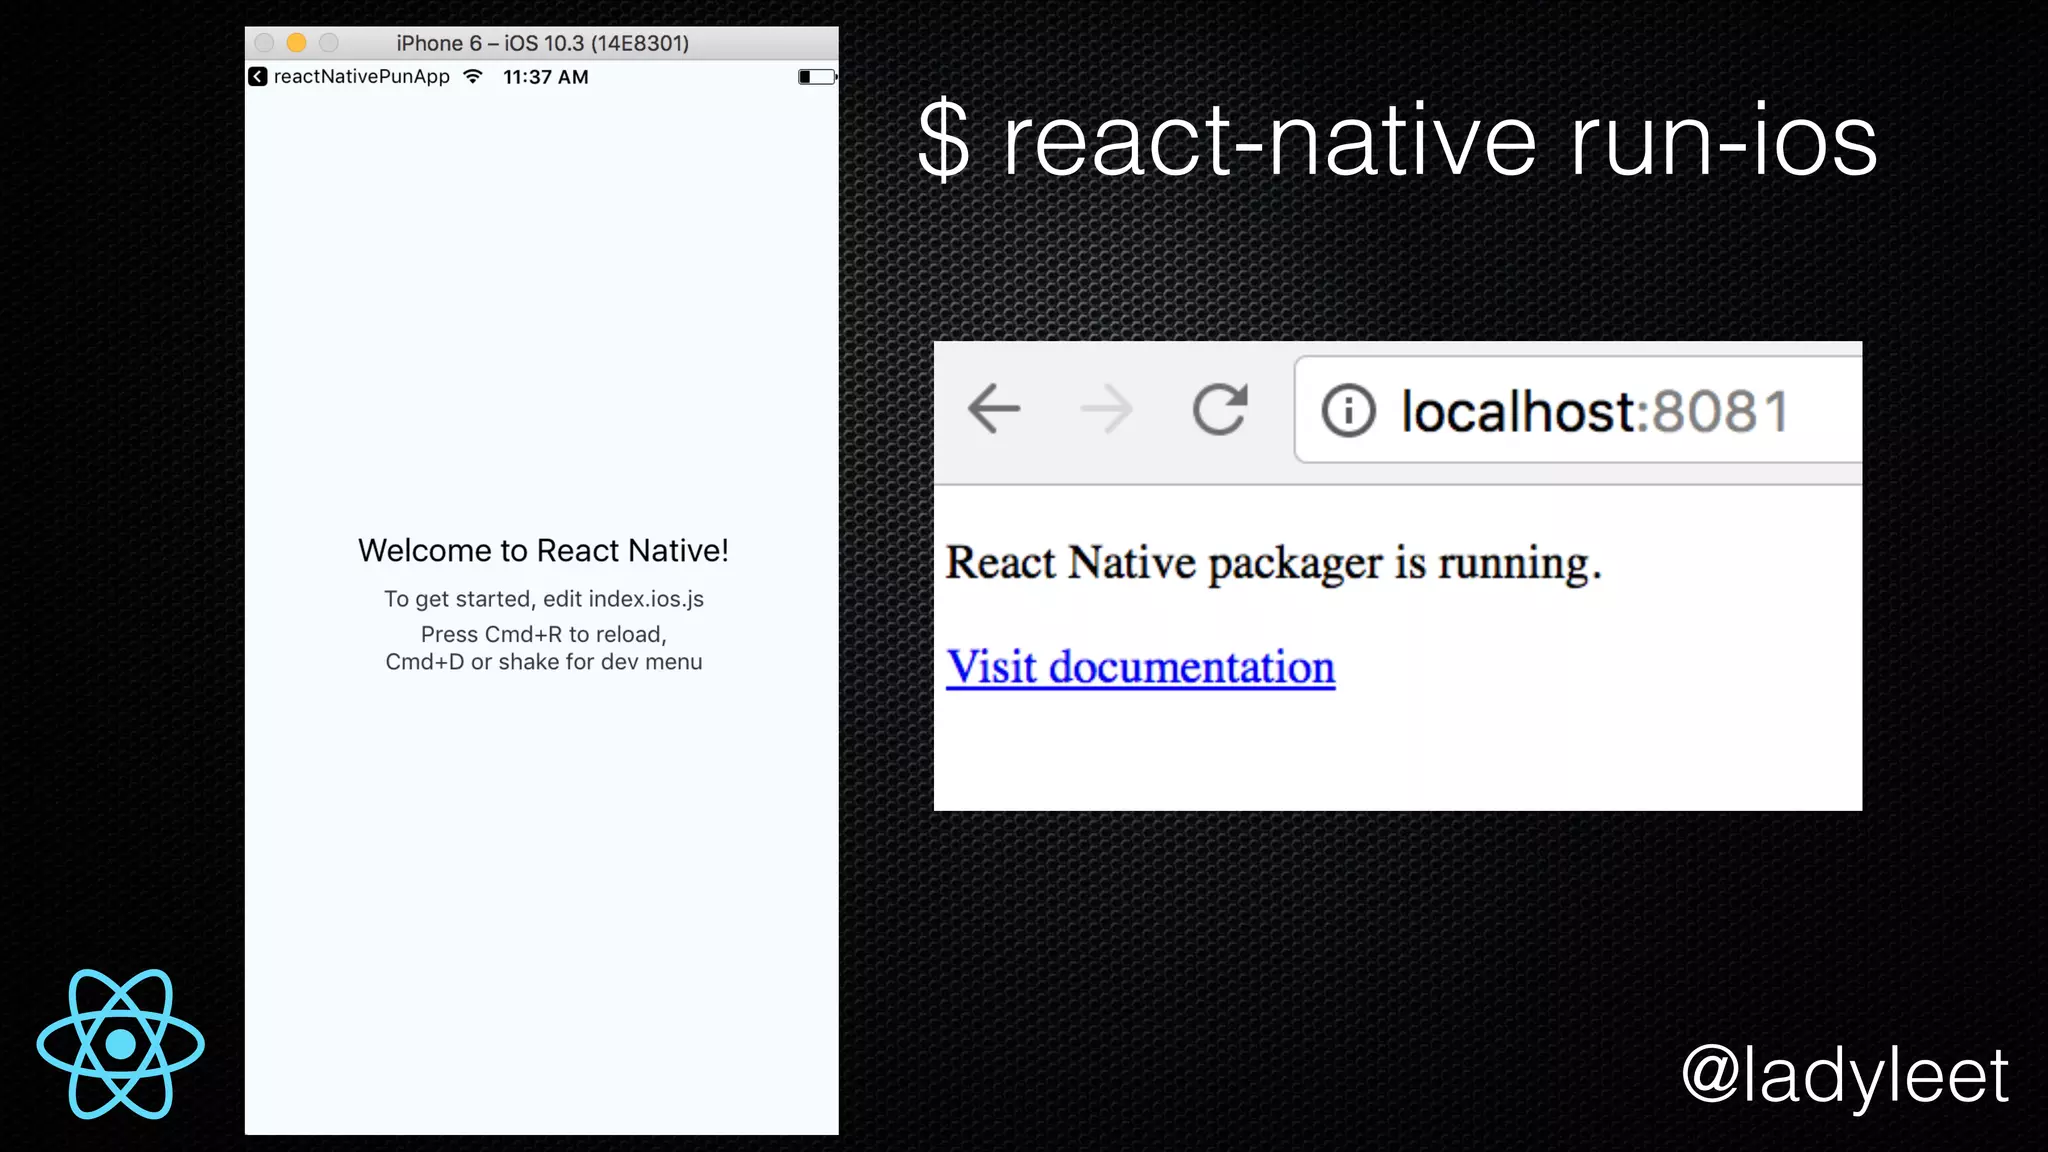Click 'React Native packager is running' text
The image size is (2048, 1152).
1273,563
